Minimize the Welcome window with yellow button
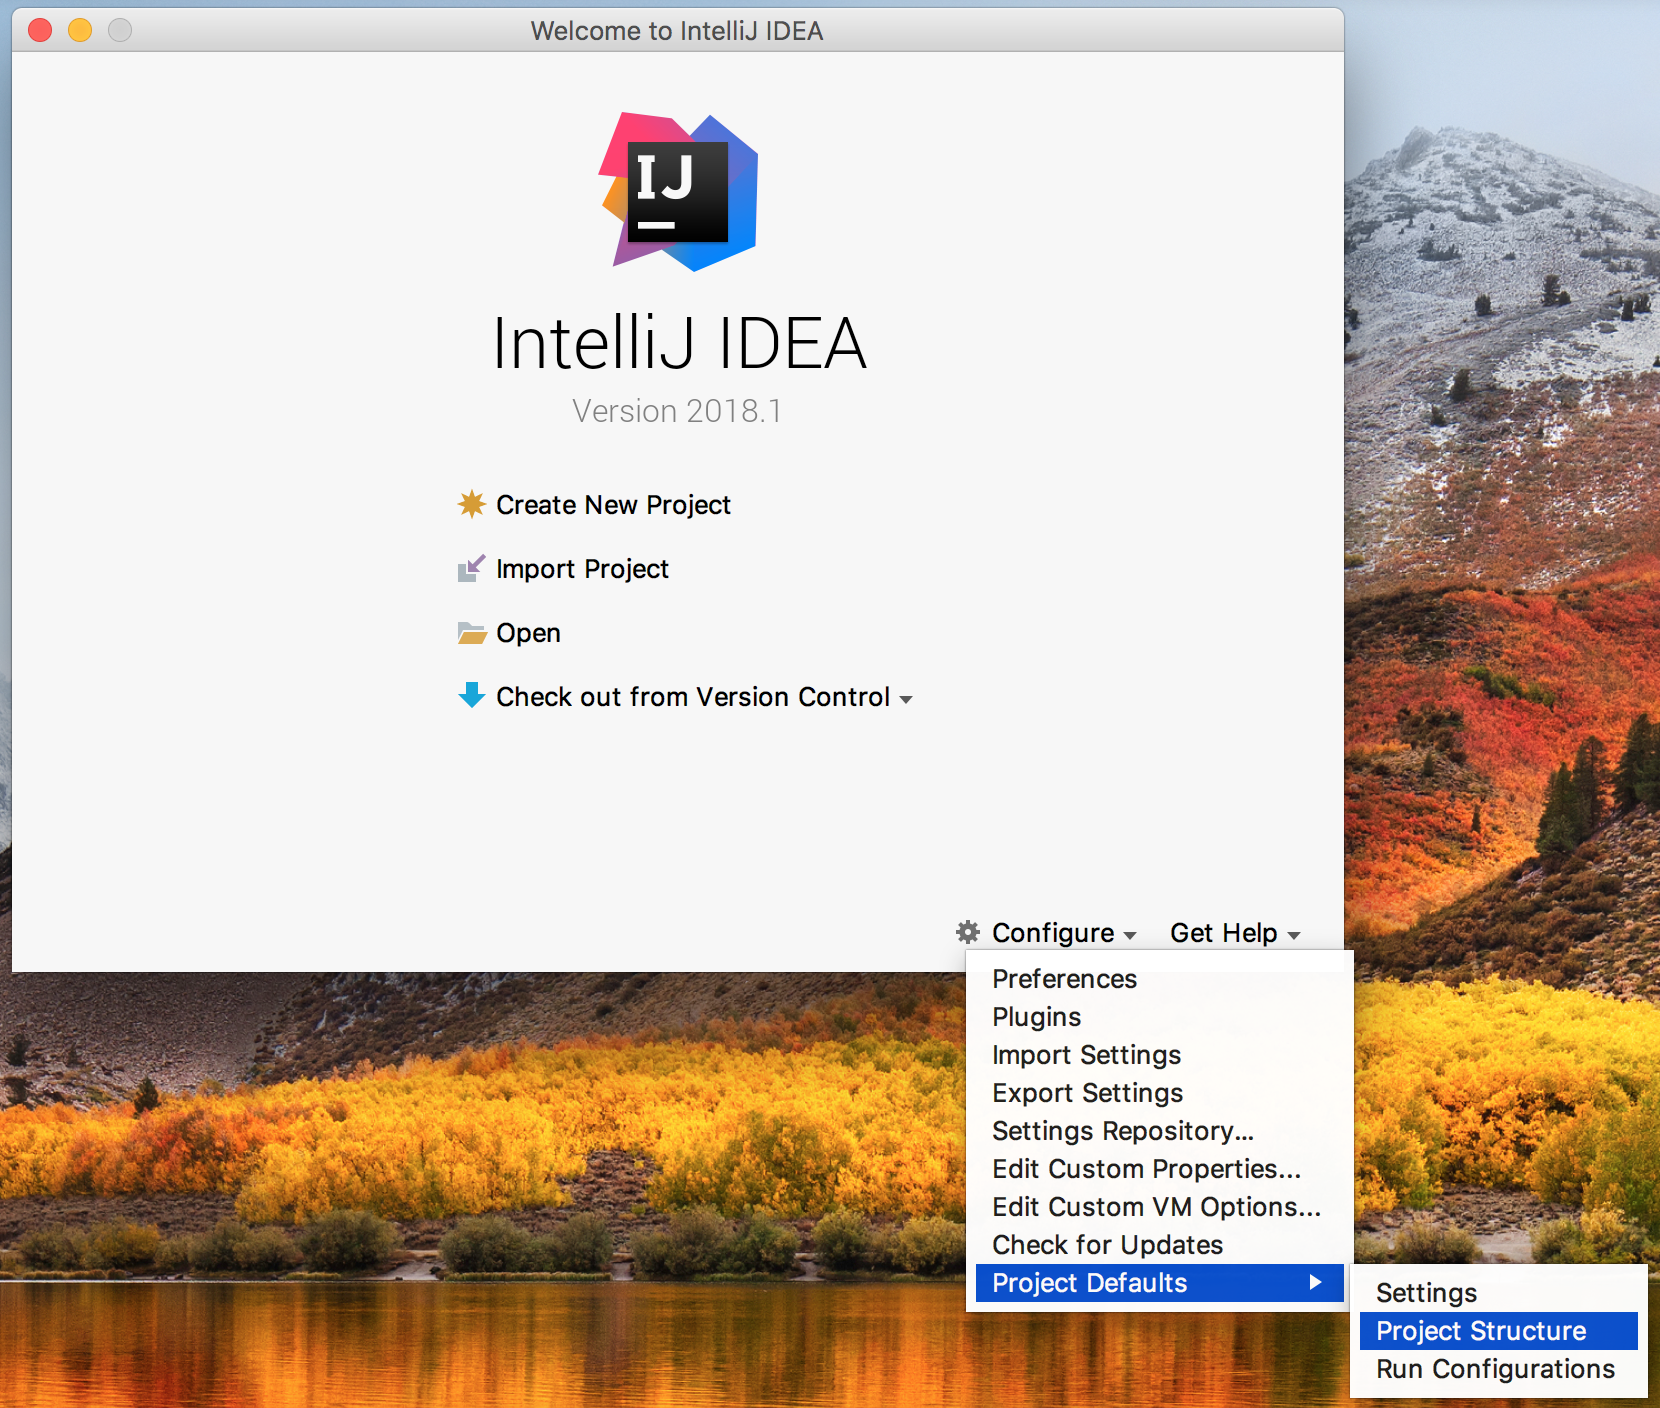This screenshot has height=1408, width=1660. coord(80,30)
